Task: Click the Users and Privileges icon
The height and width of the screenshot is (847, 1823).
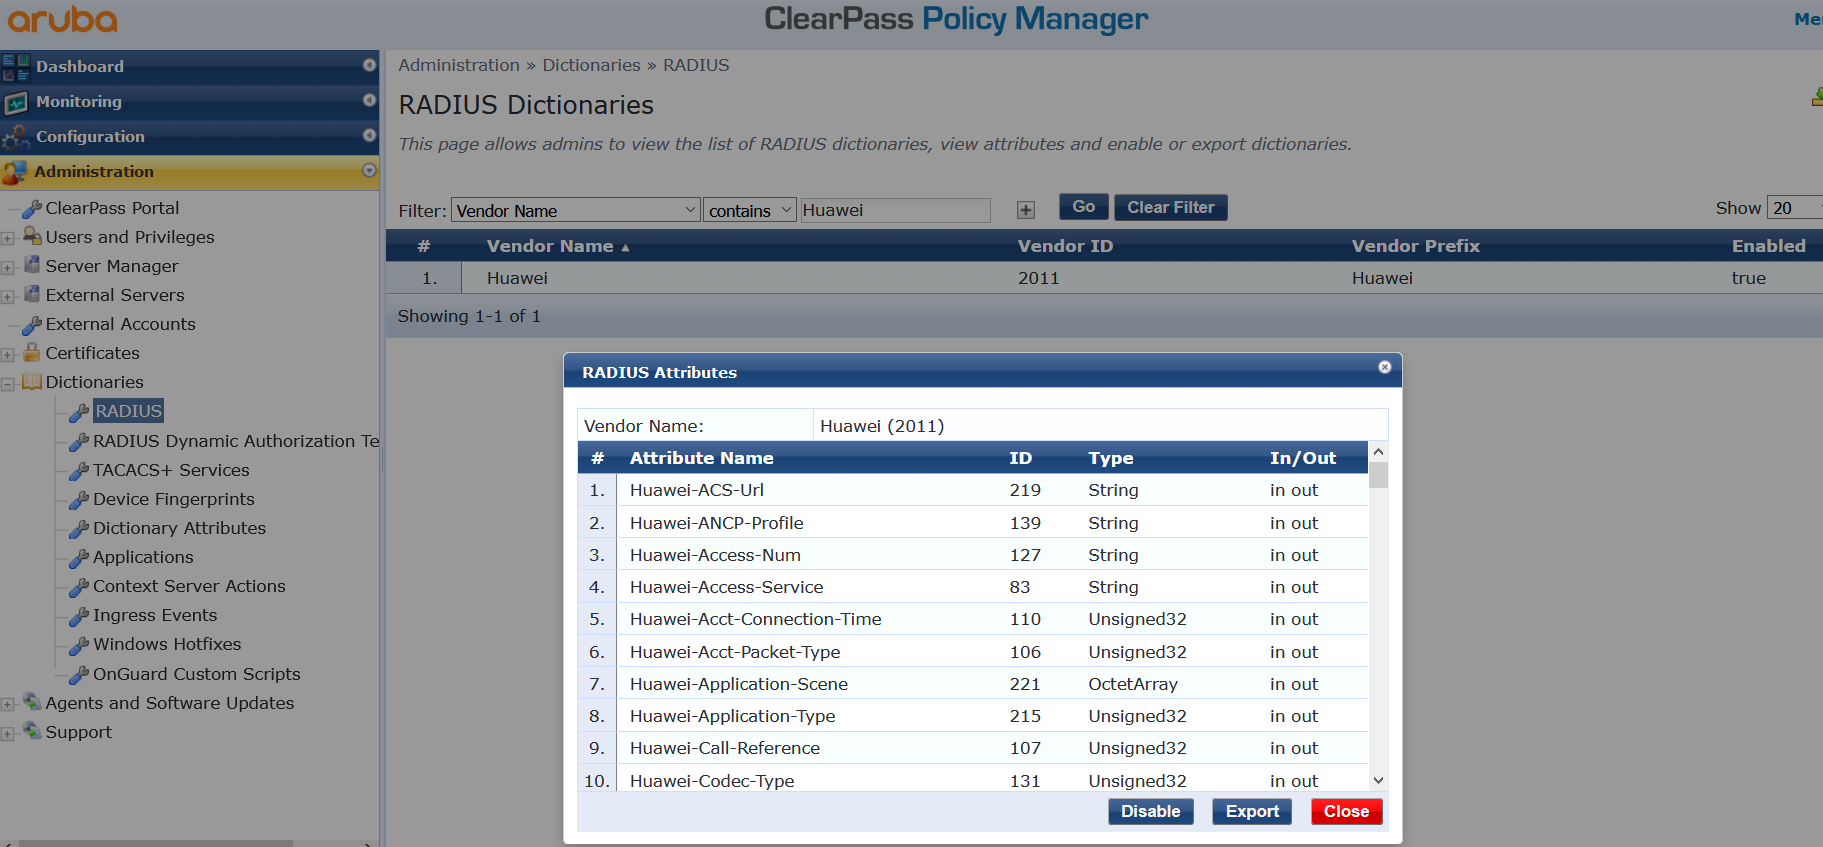Action: (x=32, y=236)
